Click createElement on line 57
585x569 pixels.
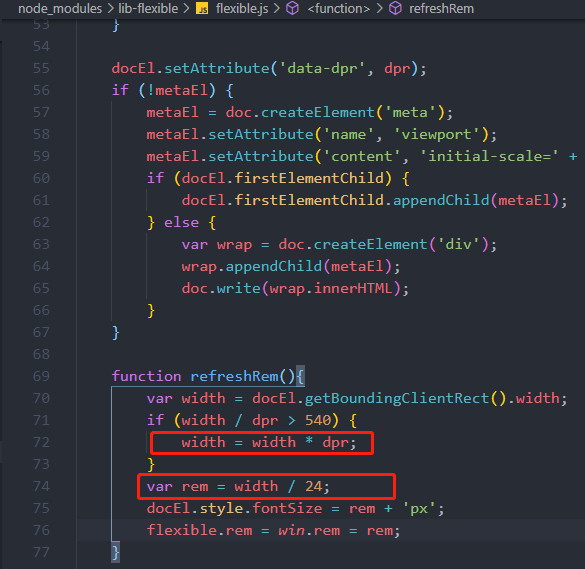tap(317, 113)
